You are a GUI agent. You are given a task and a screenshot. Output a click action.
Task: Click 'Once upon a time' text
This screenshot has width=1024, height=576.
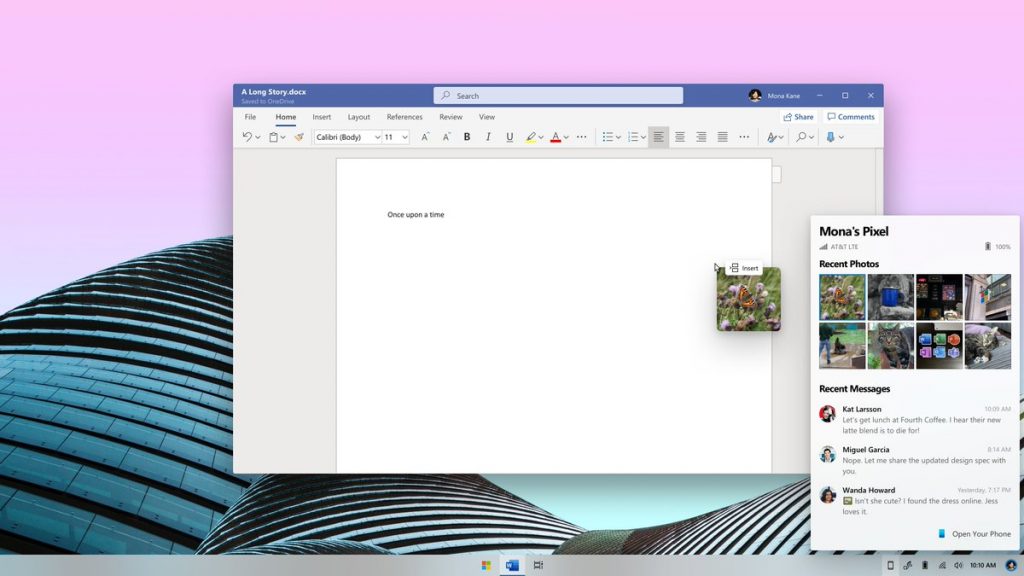pyautogui.click(x=415, y=214)
